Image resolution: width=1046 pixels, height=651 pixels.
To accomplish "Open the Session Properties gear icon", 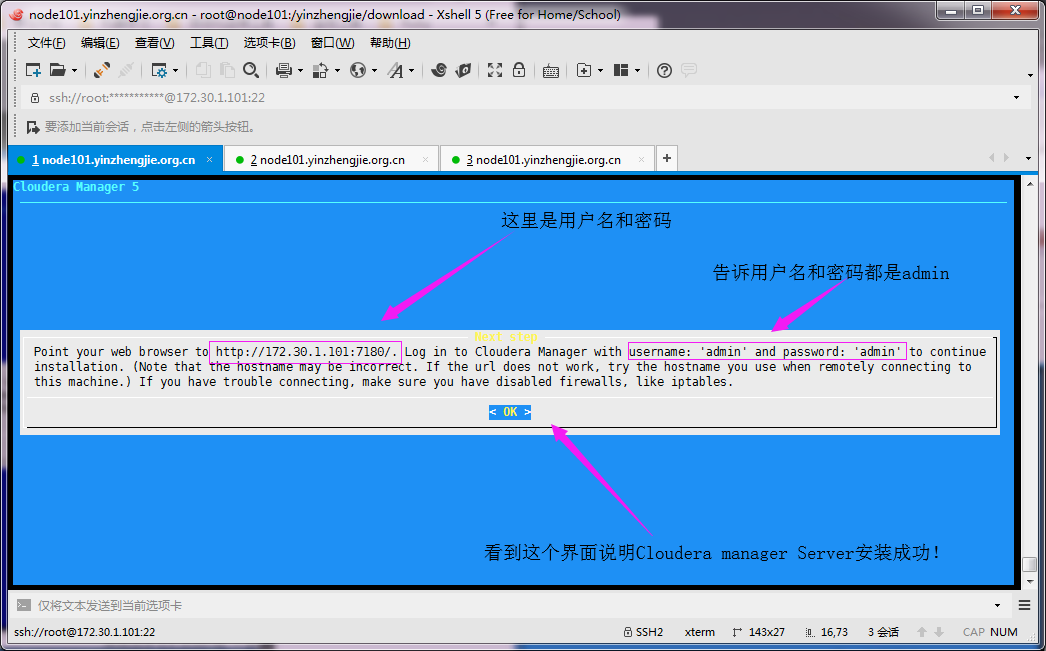I will (159, 70).
